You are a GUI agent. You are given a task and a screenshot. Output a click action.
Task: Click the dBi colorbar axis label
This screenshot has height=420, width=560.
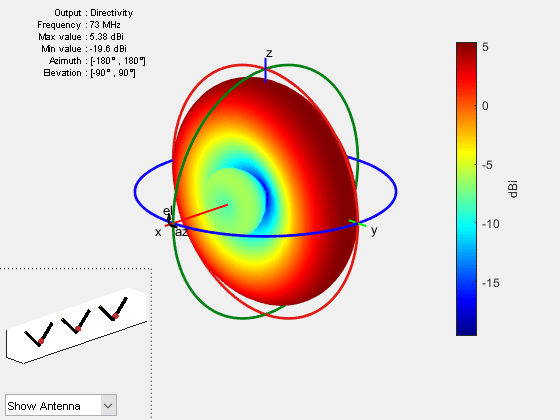point(513,189)
